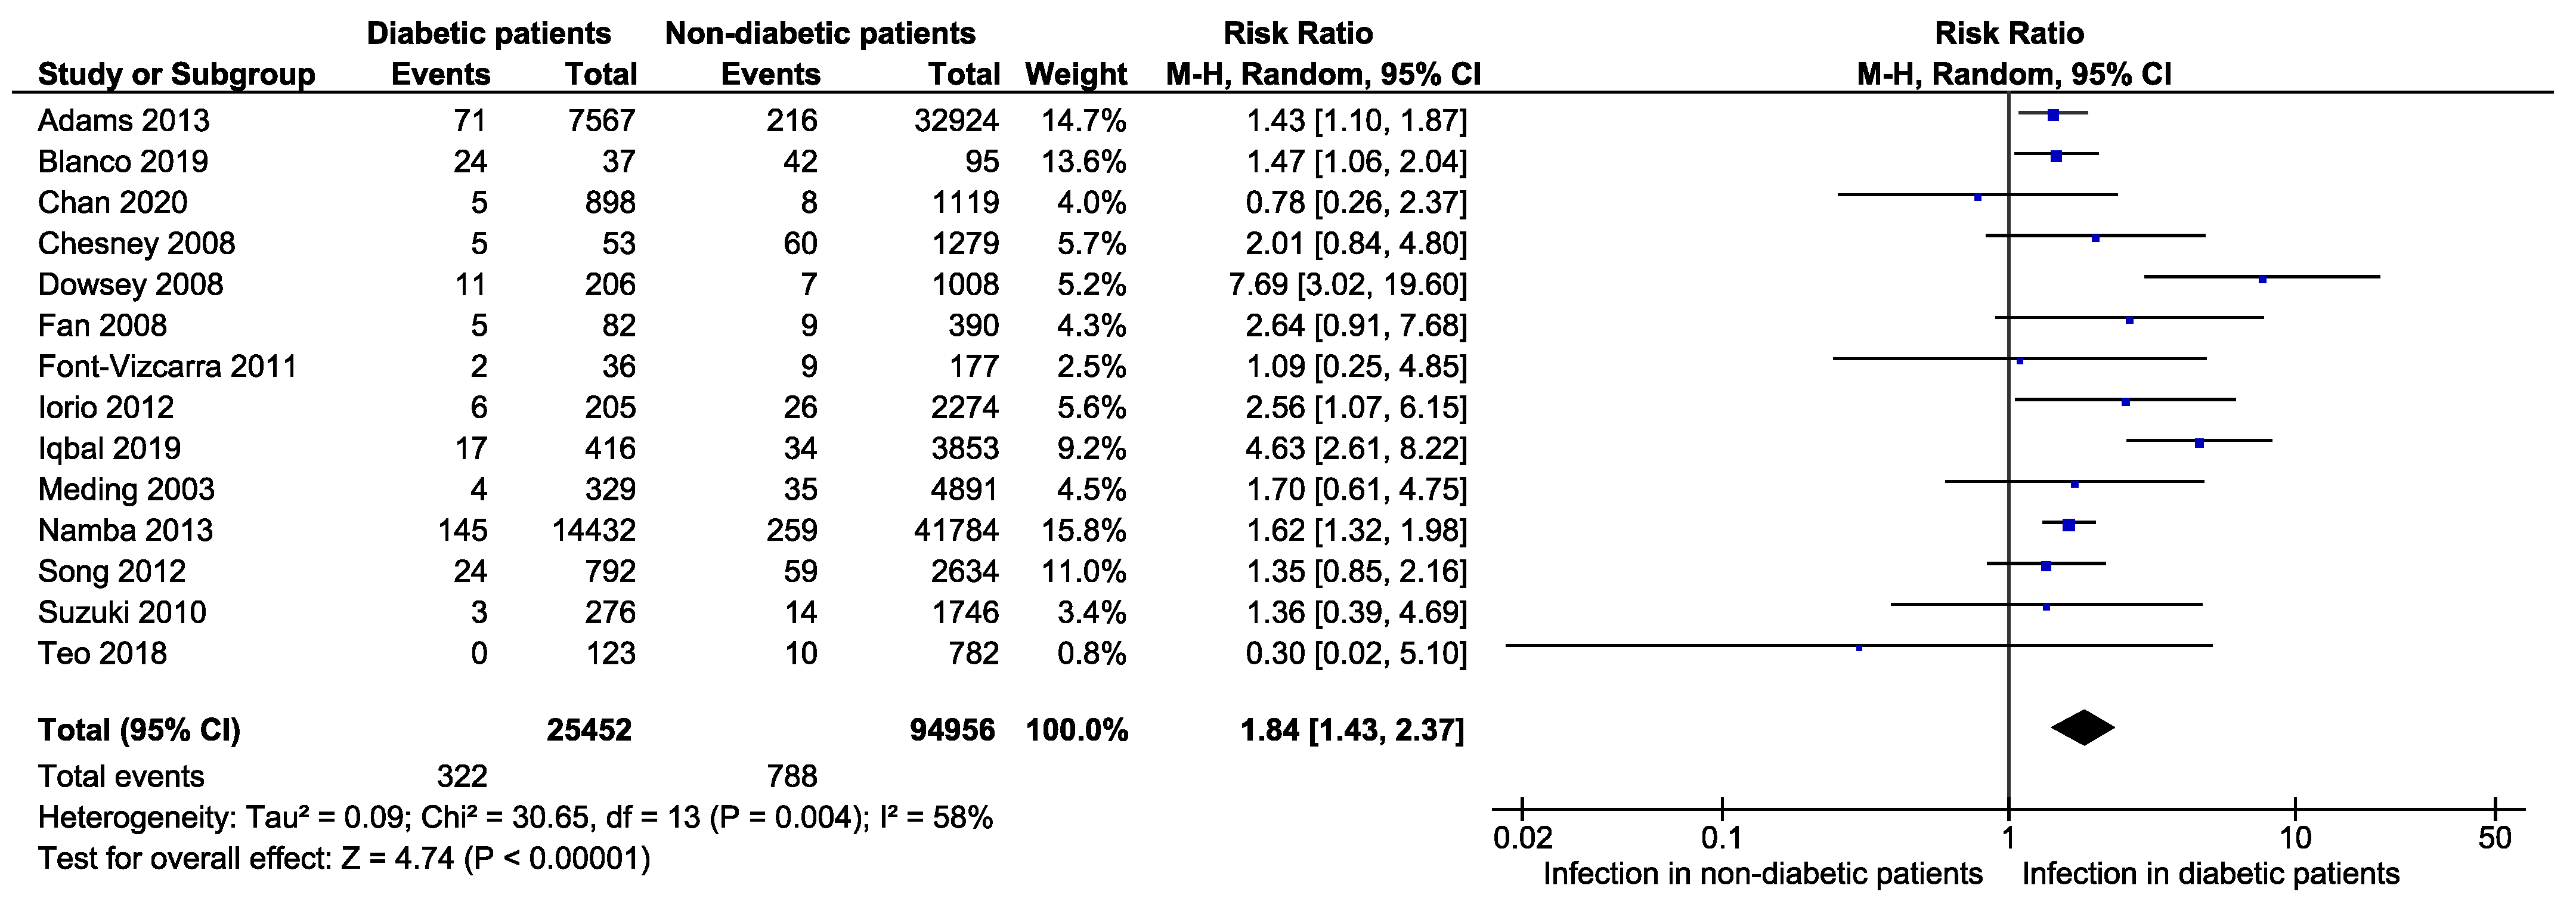
Task: Click the Song 2012 blue square marker
Action: (2046, 567)
